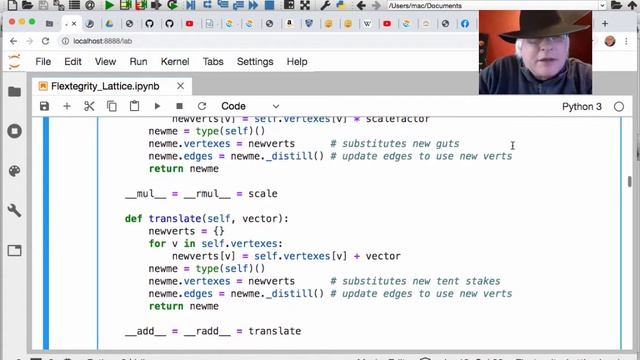The height and width of the screenshot is (360, 640).
Task: Open a new browser tab with plus
Action: tap(605, 24)
